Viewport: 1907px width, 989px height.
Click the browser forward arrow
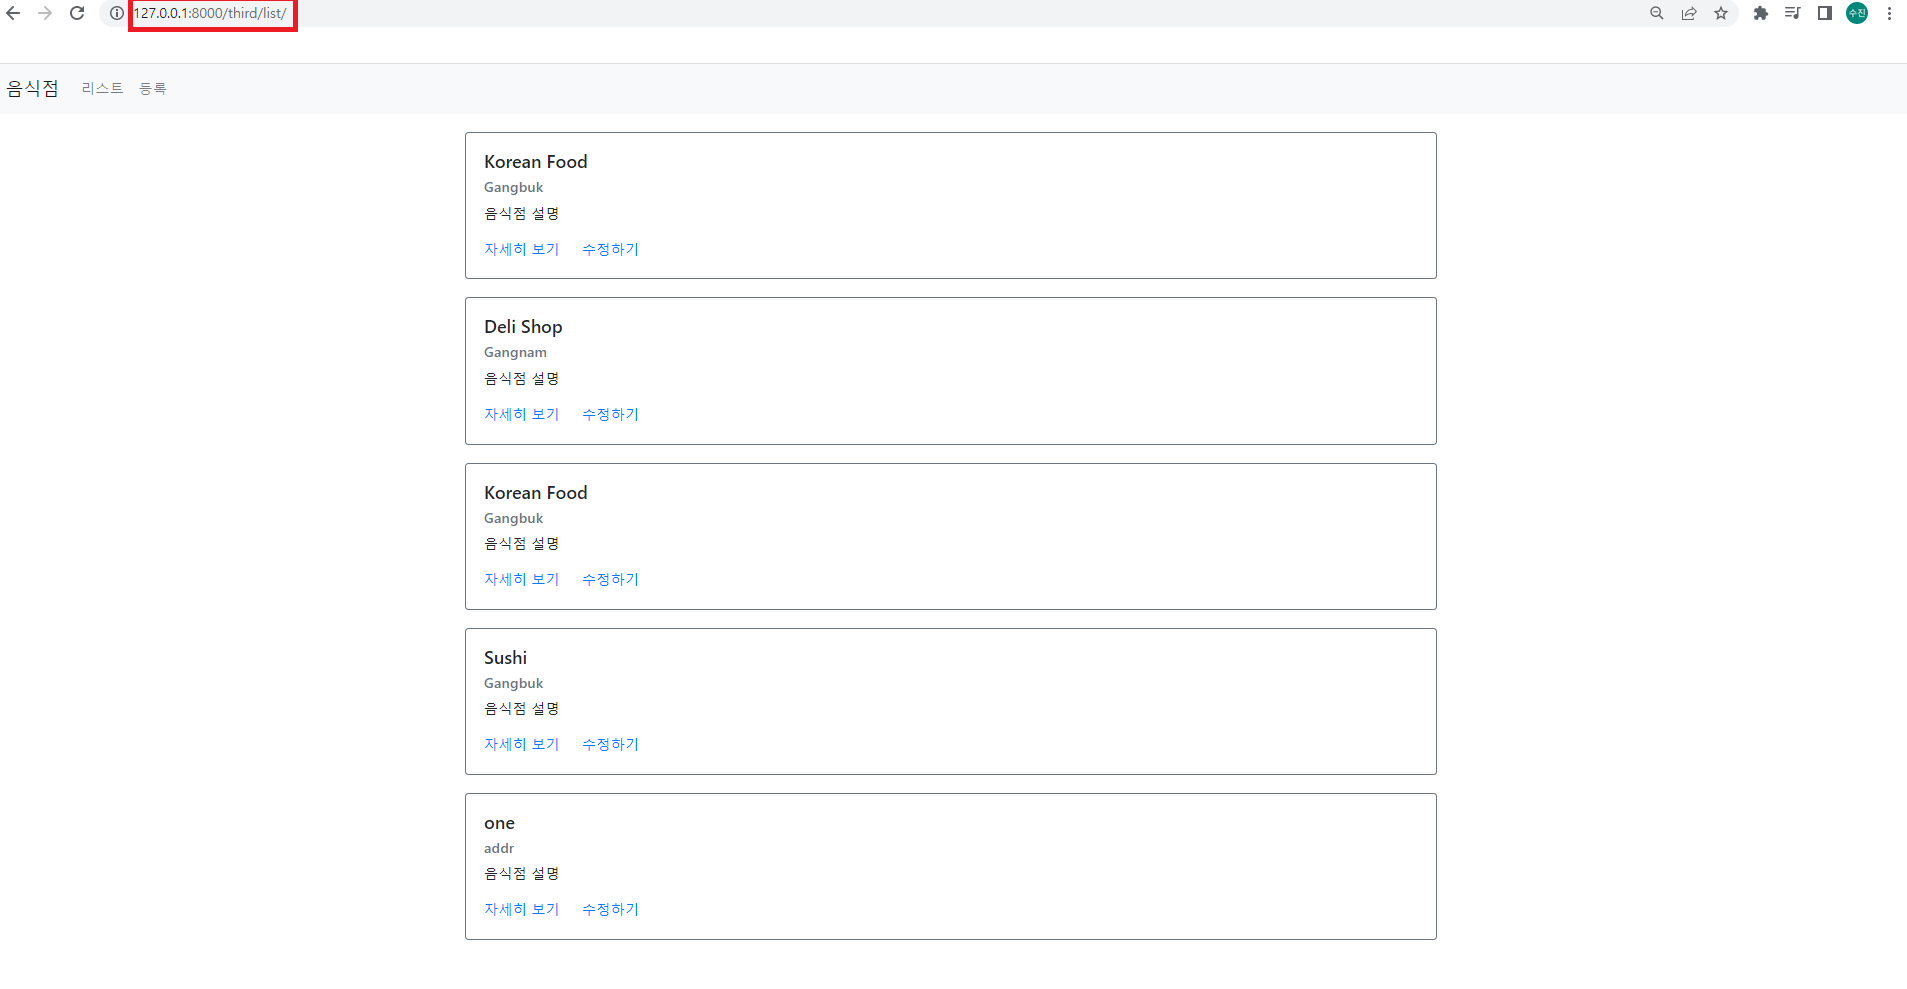point(45,13)
